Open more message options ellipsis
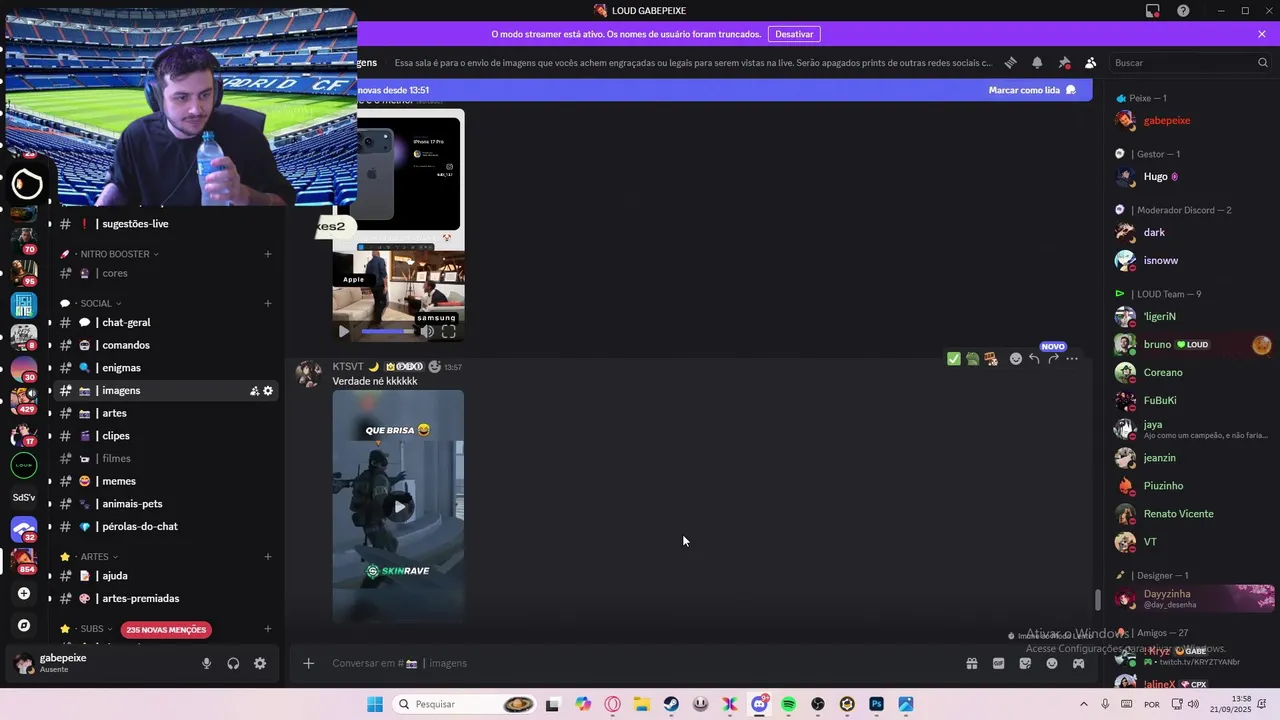The image size is (1280, 720). pos(1072,358)
